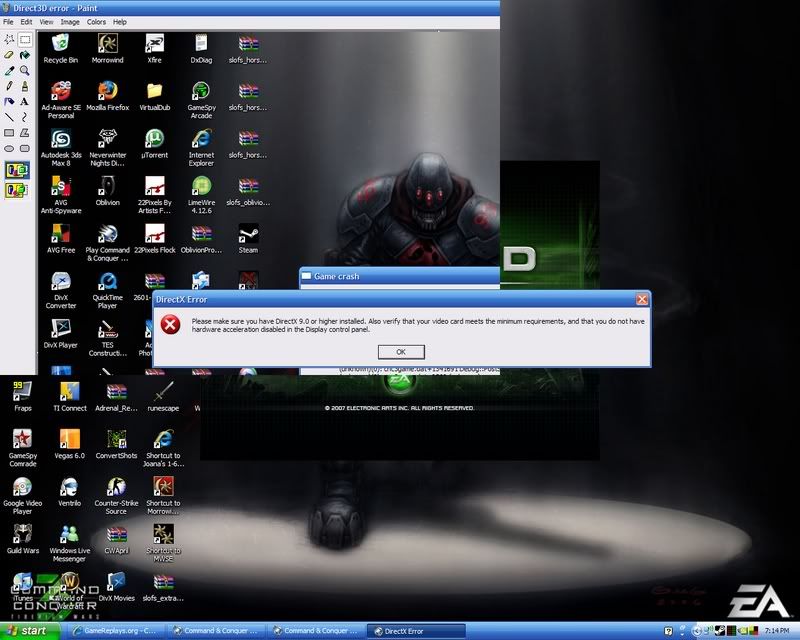The height and width of the screenshot is (640, 800).
Task: Click OK in the DirectX Error dialog
Action: click(x=401, y=352)
